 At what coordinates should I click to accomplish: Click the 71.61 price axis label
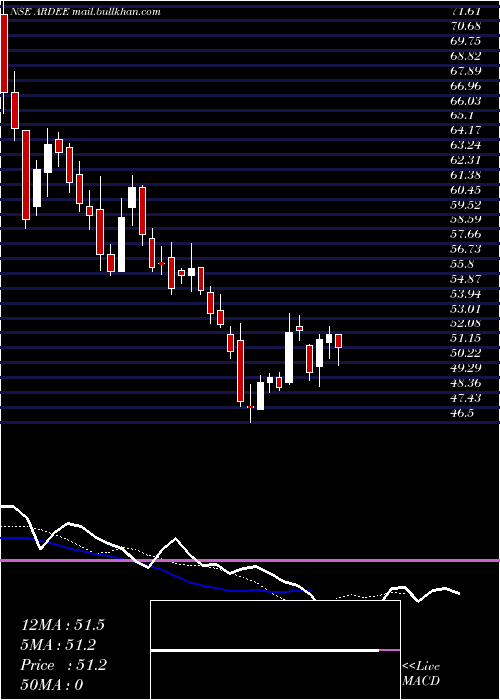click(x=466, y=12)
